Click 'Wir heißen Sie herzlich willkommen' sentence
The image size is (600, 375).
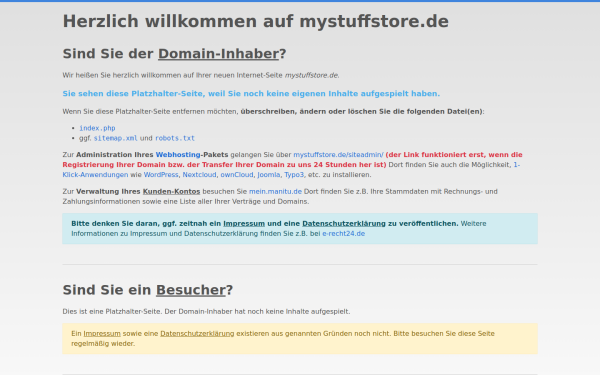(x=201, y=75)
